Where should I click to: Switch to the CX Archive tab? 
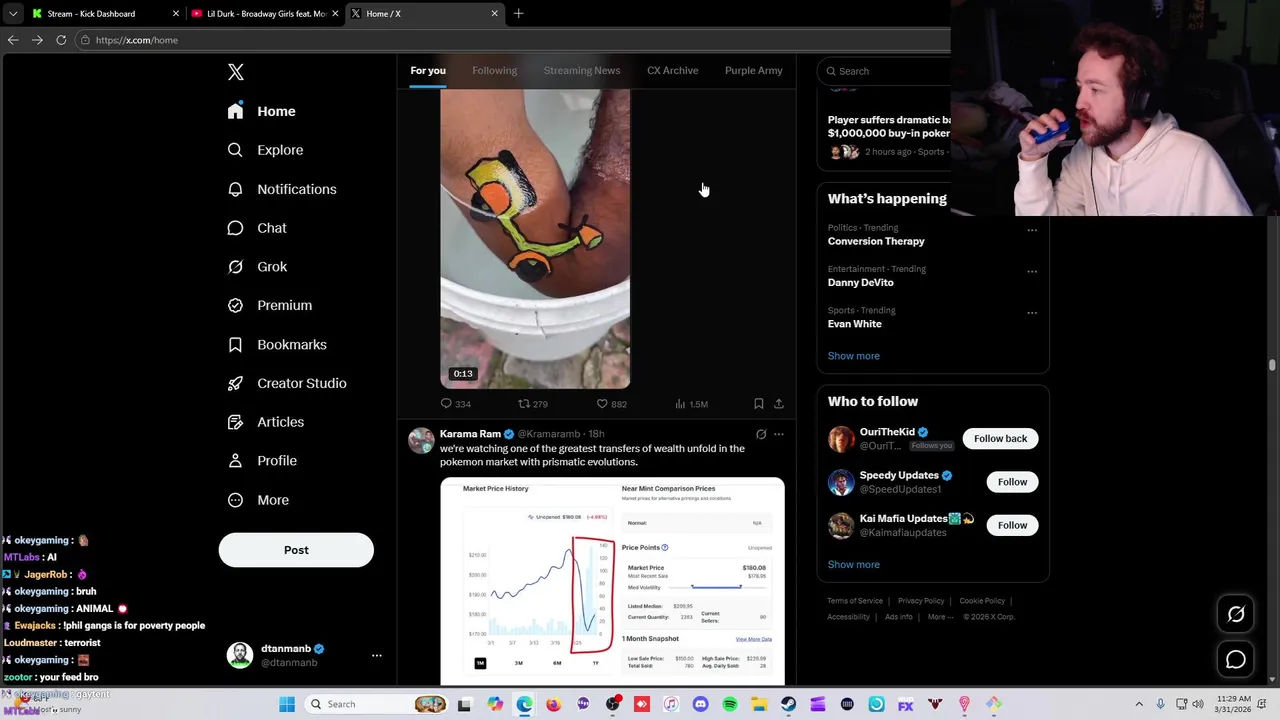[673, 70]
